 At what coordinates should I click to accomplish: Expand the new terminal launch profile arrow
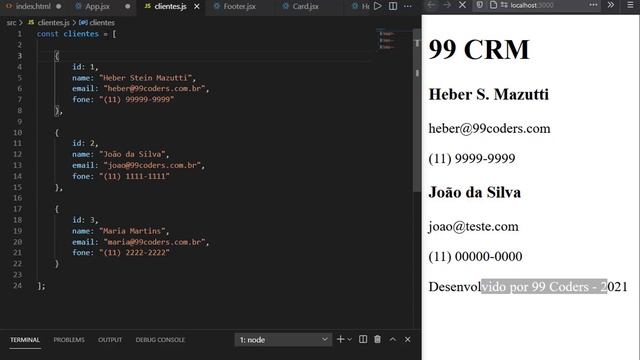pos(349,340)
